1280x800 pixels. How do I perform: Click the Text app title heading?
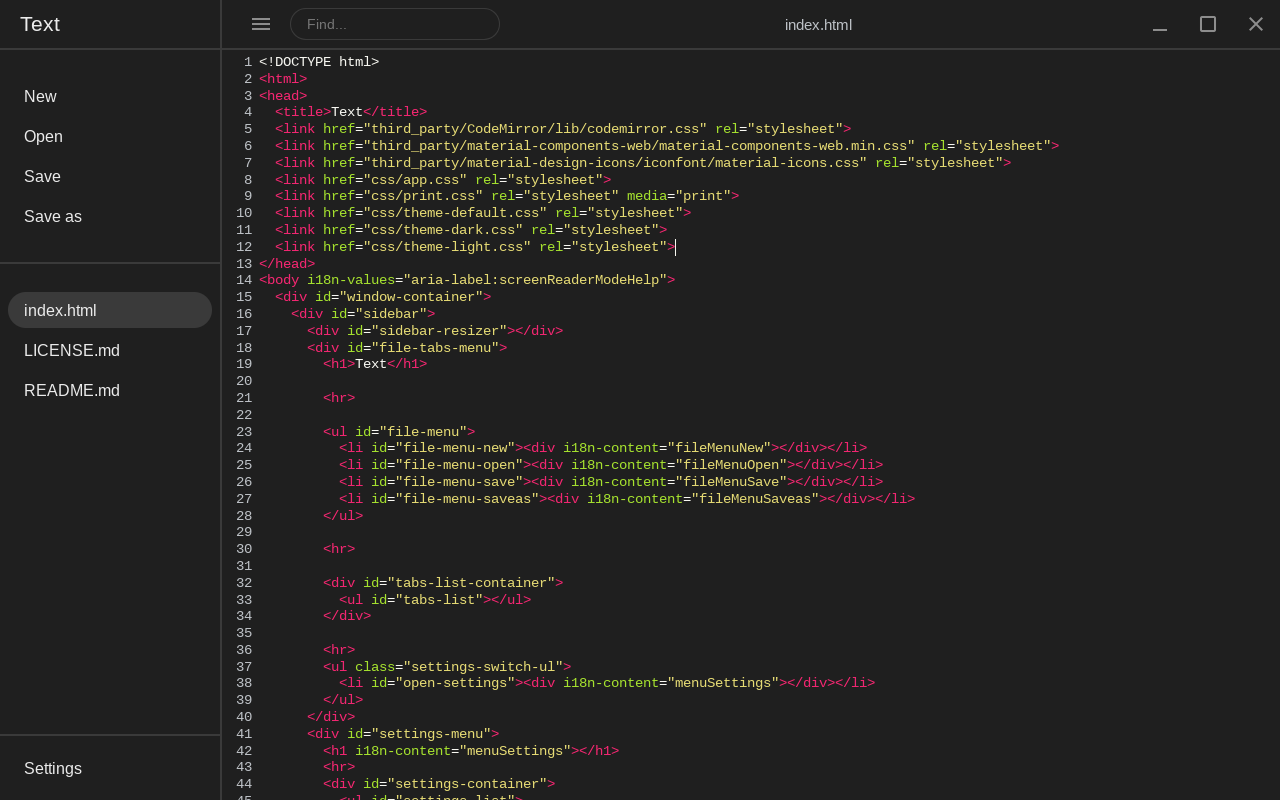point(40,24)
